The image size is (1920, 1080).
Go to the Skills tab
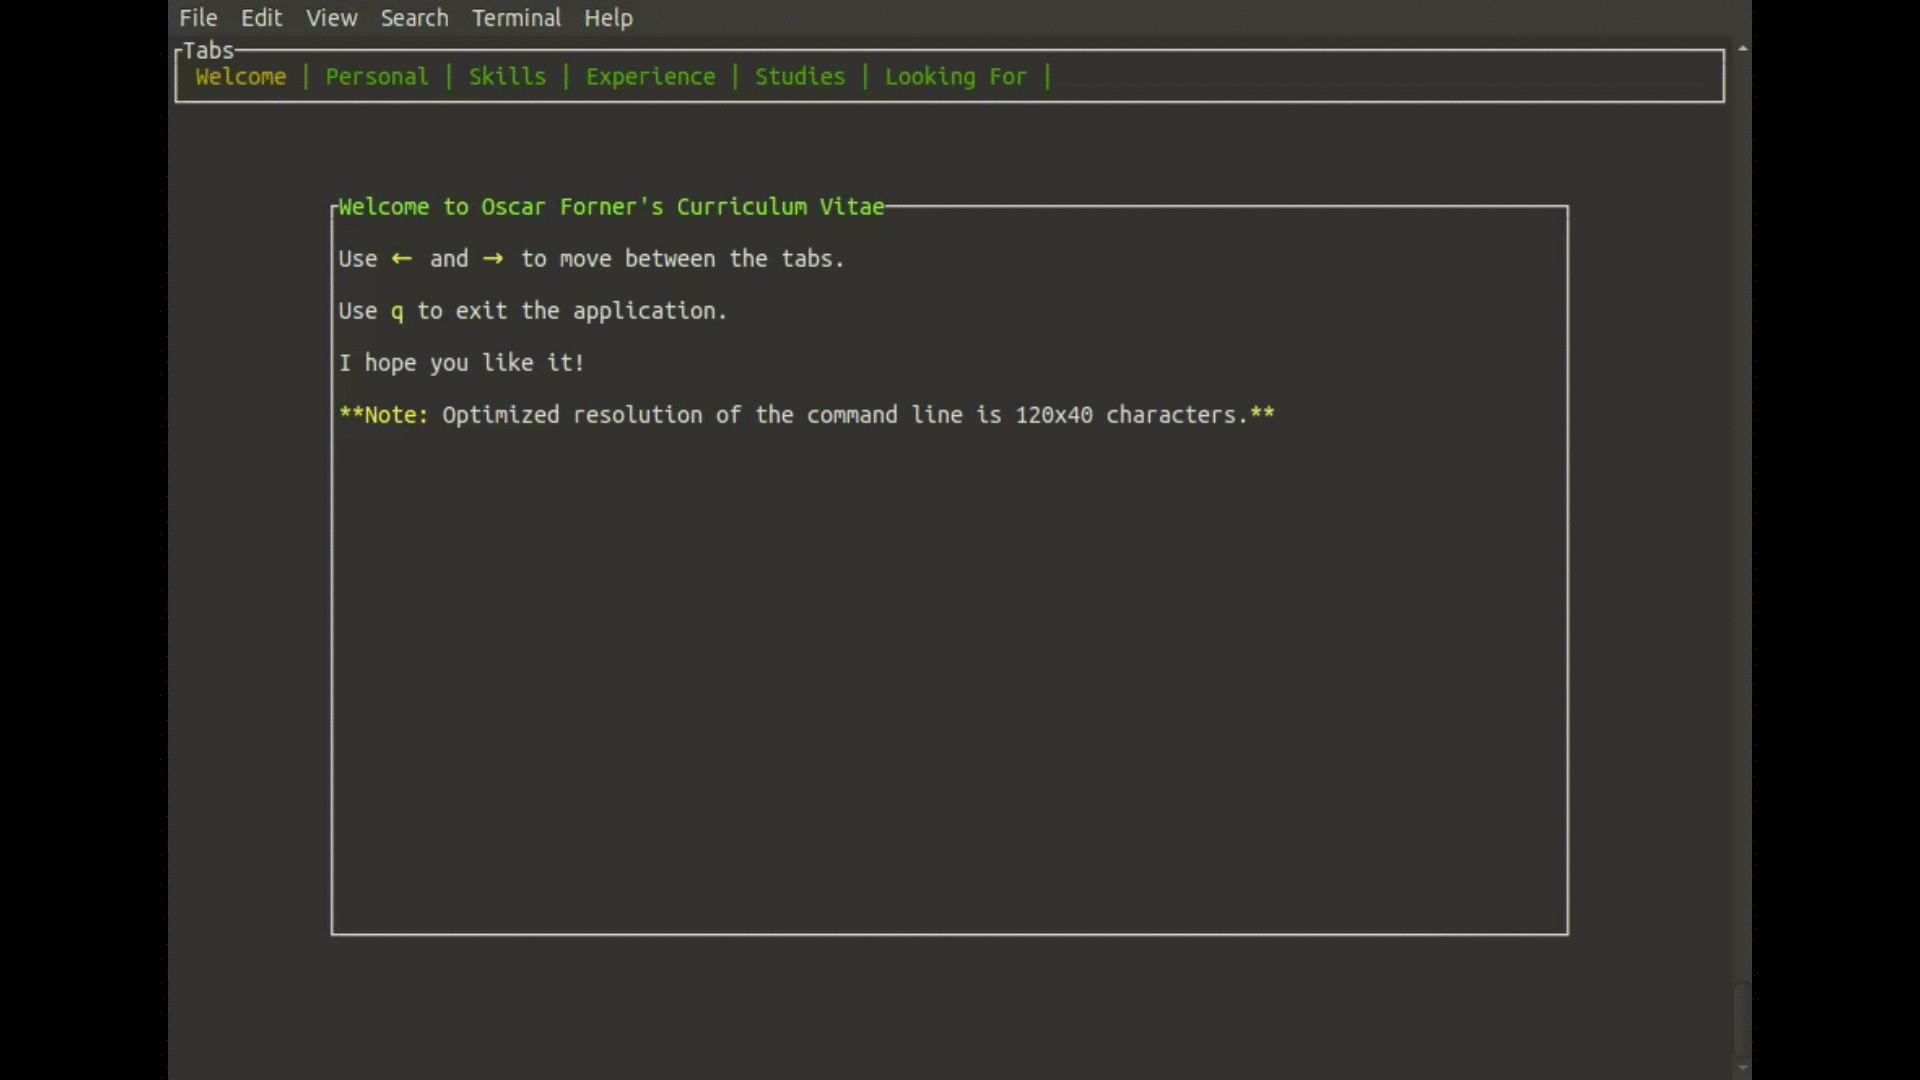(x=507, y=77)
